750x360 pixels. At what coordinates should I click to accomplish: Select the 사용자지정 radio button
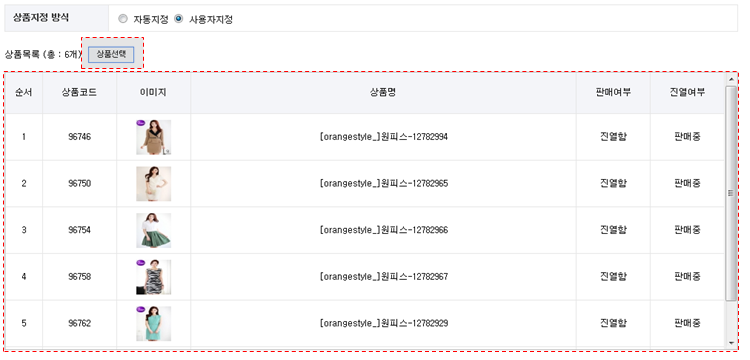click(x=179, y=19)
